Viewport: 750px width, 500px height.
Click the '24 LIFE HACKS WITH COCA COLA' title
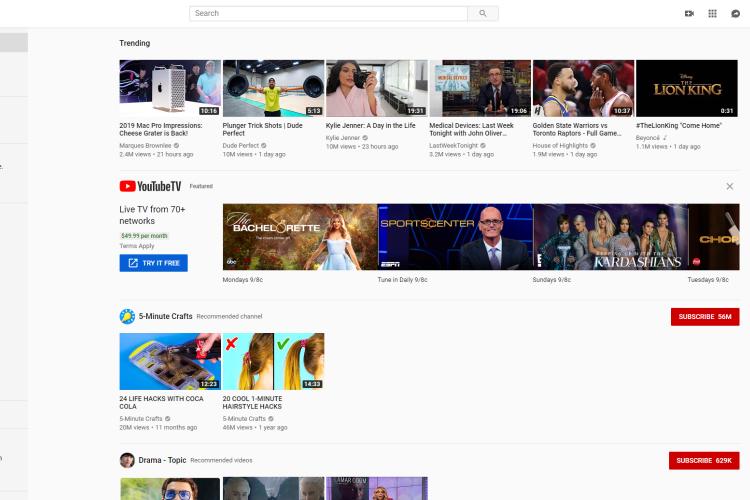coord(161,402)
